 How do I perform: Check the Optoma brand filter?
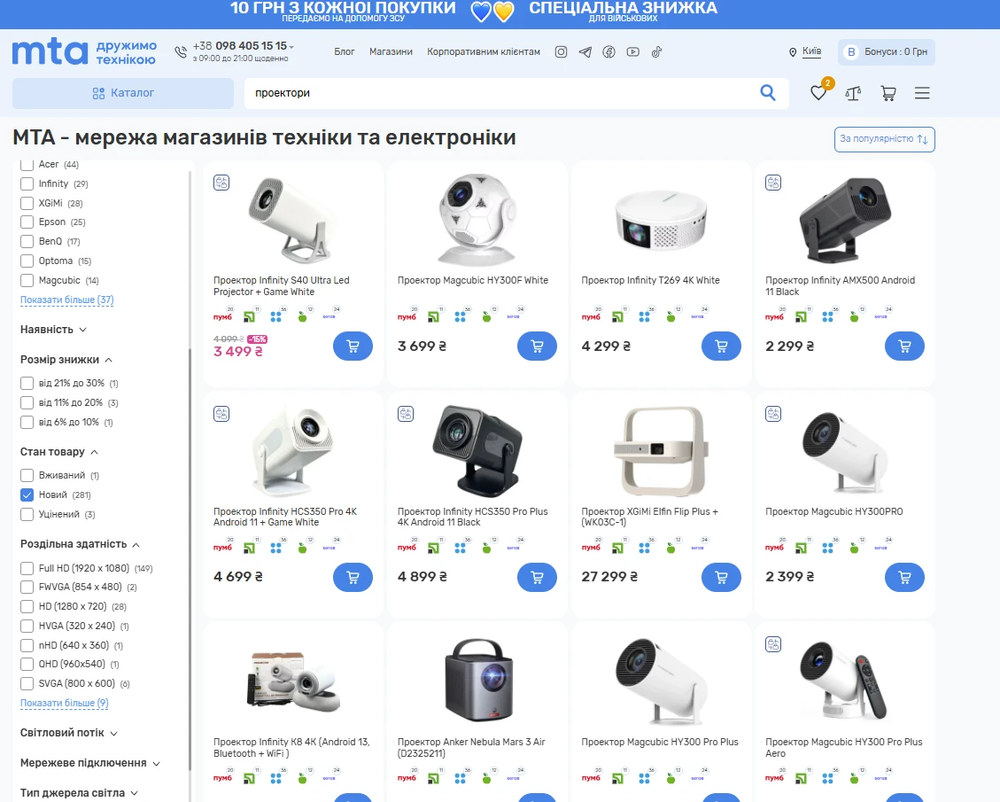click(27, 261)
